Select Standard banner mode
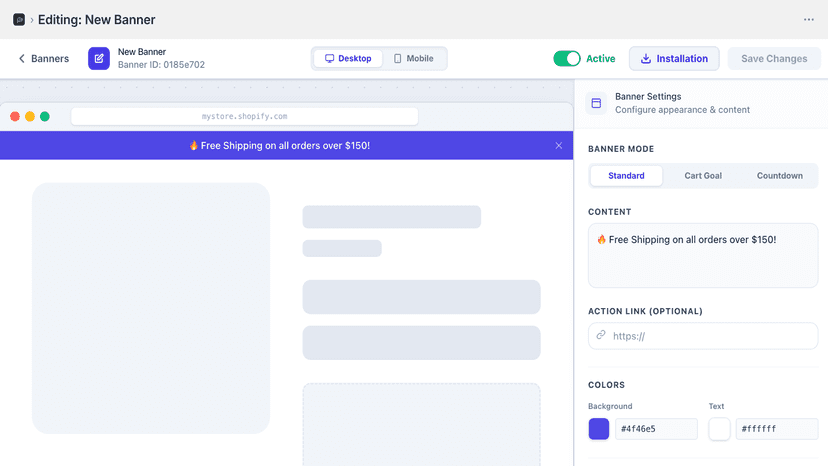The height and width of the screenshot is (466, 828). pyautogui.click(x=626, y=176)
